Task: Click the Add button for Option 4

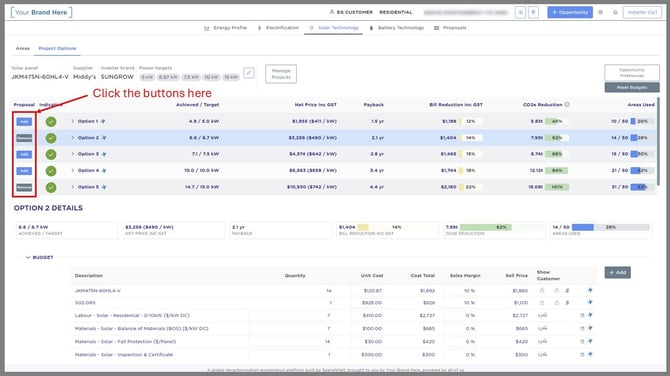Action: point(24,171)
